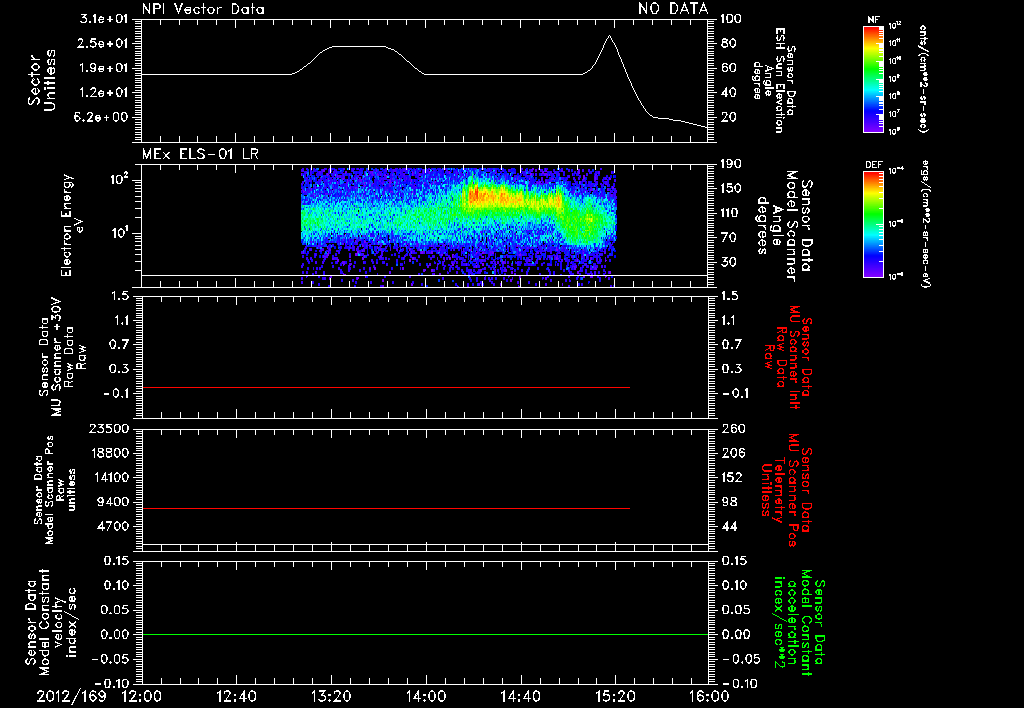Click the 15:20 time axis label
The height and width of the screenshot is (708, 1024).
[x=615, y=697]
